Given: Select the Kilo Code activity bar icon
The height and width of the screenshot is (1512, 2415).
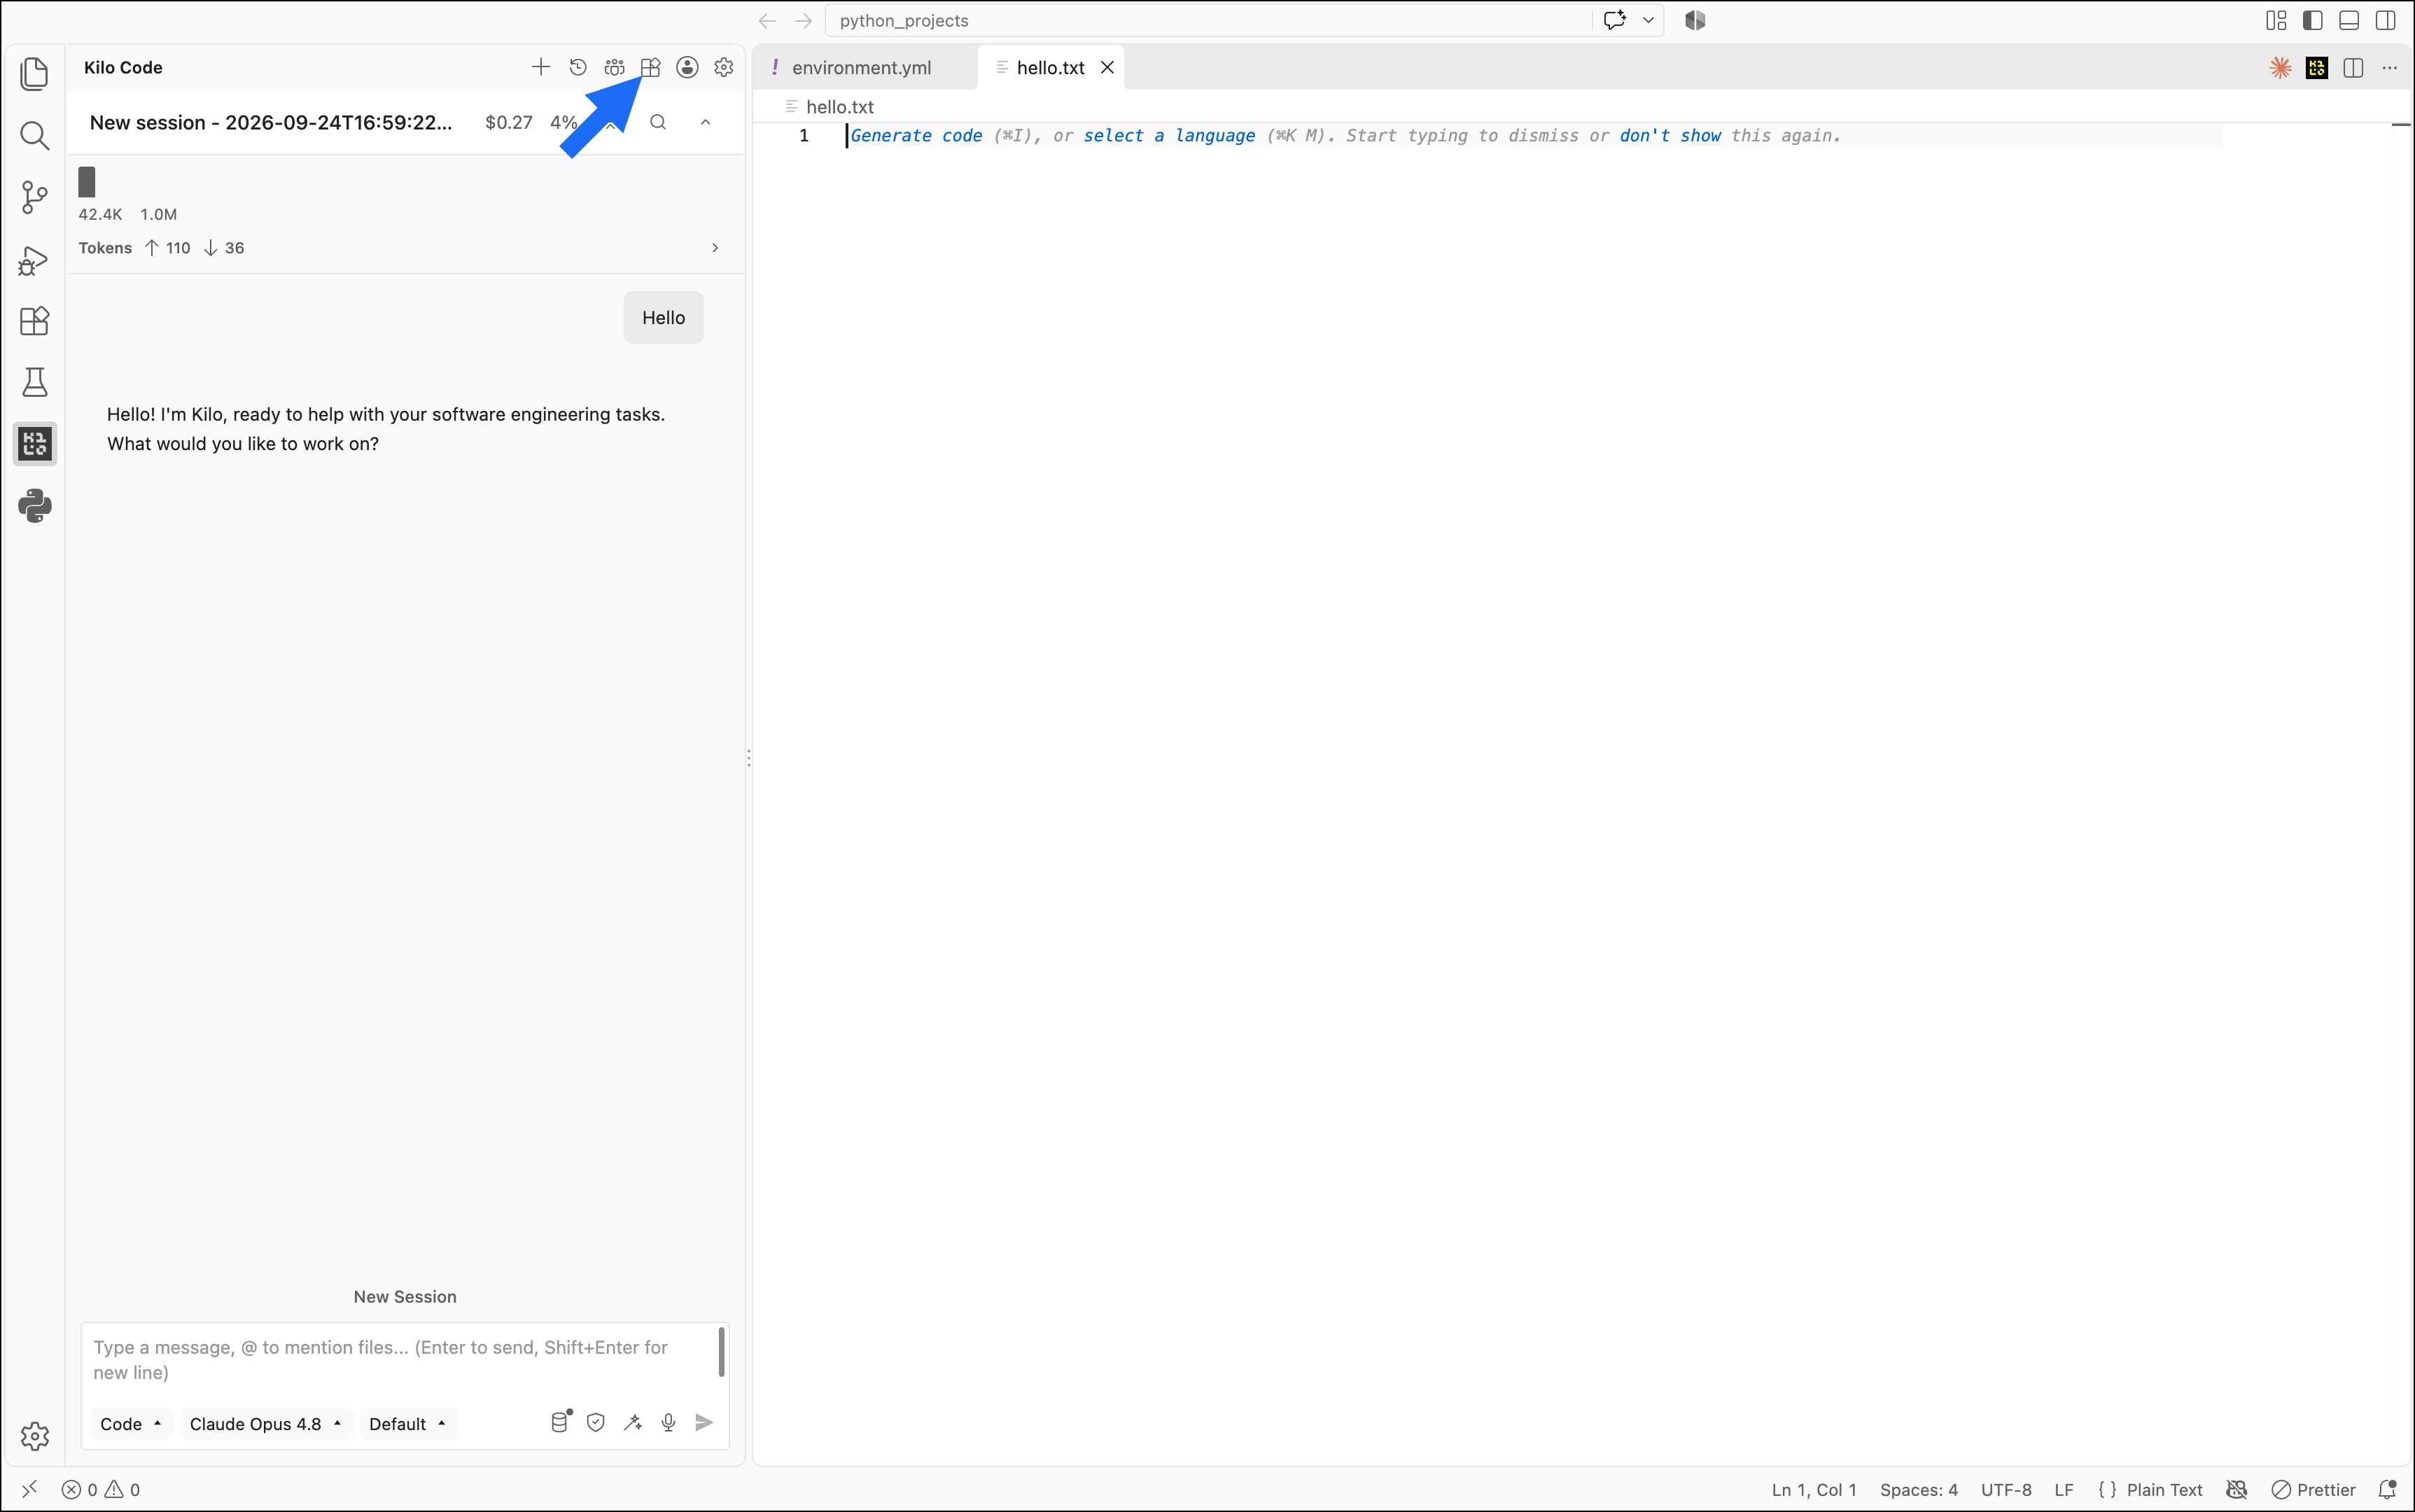Looking at the screenshot, I should pos(35,444).
